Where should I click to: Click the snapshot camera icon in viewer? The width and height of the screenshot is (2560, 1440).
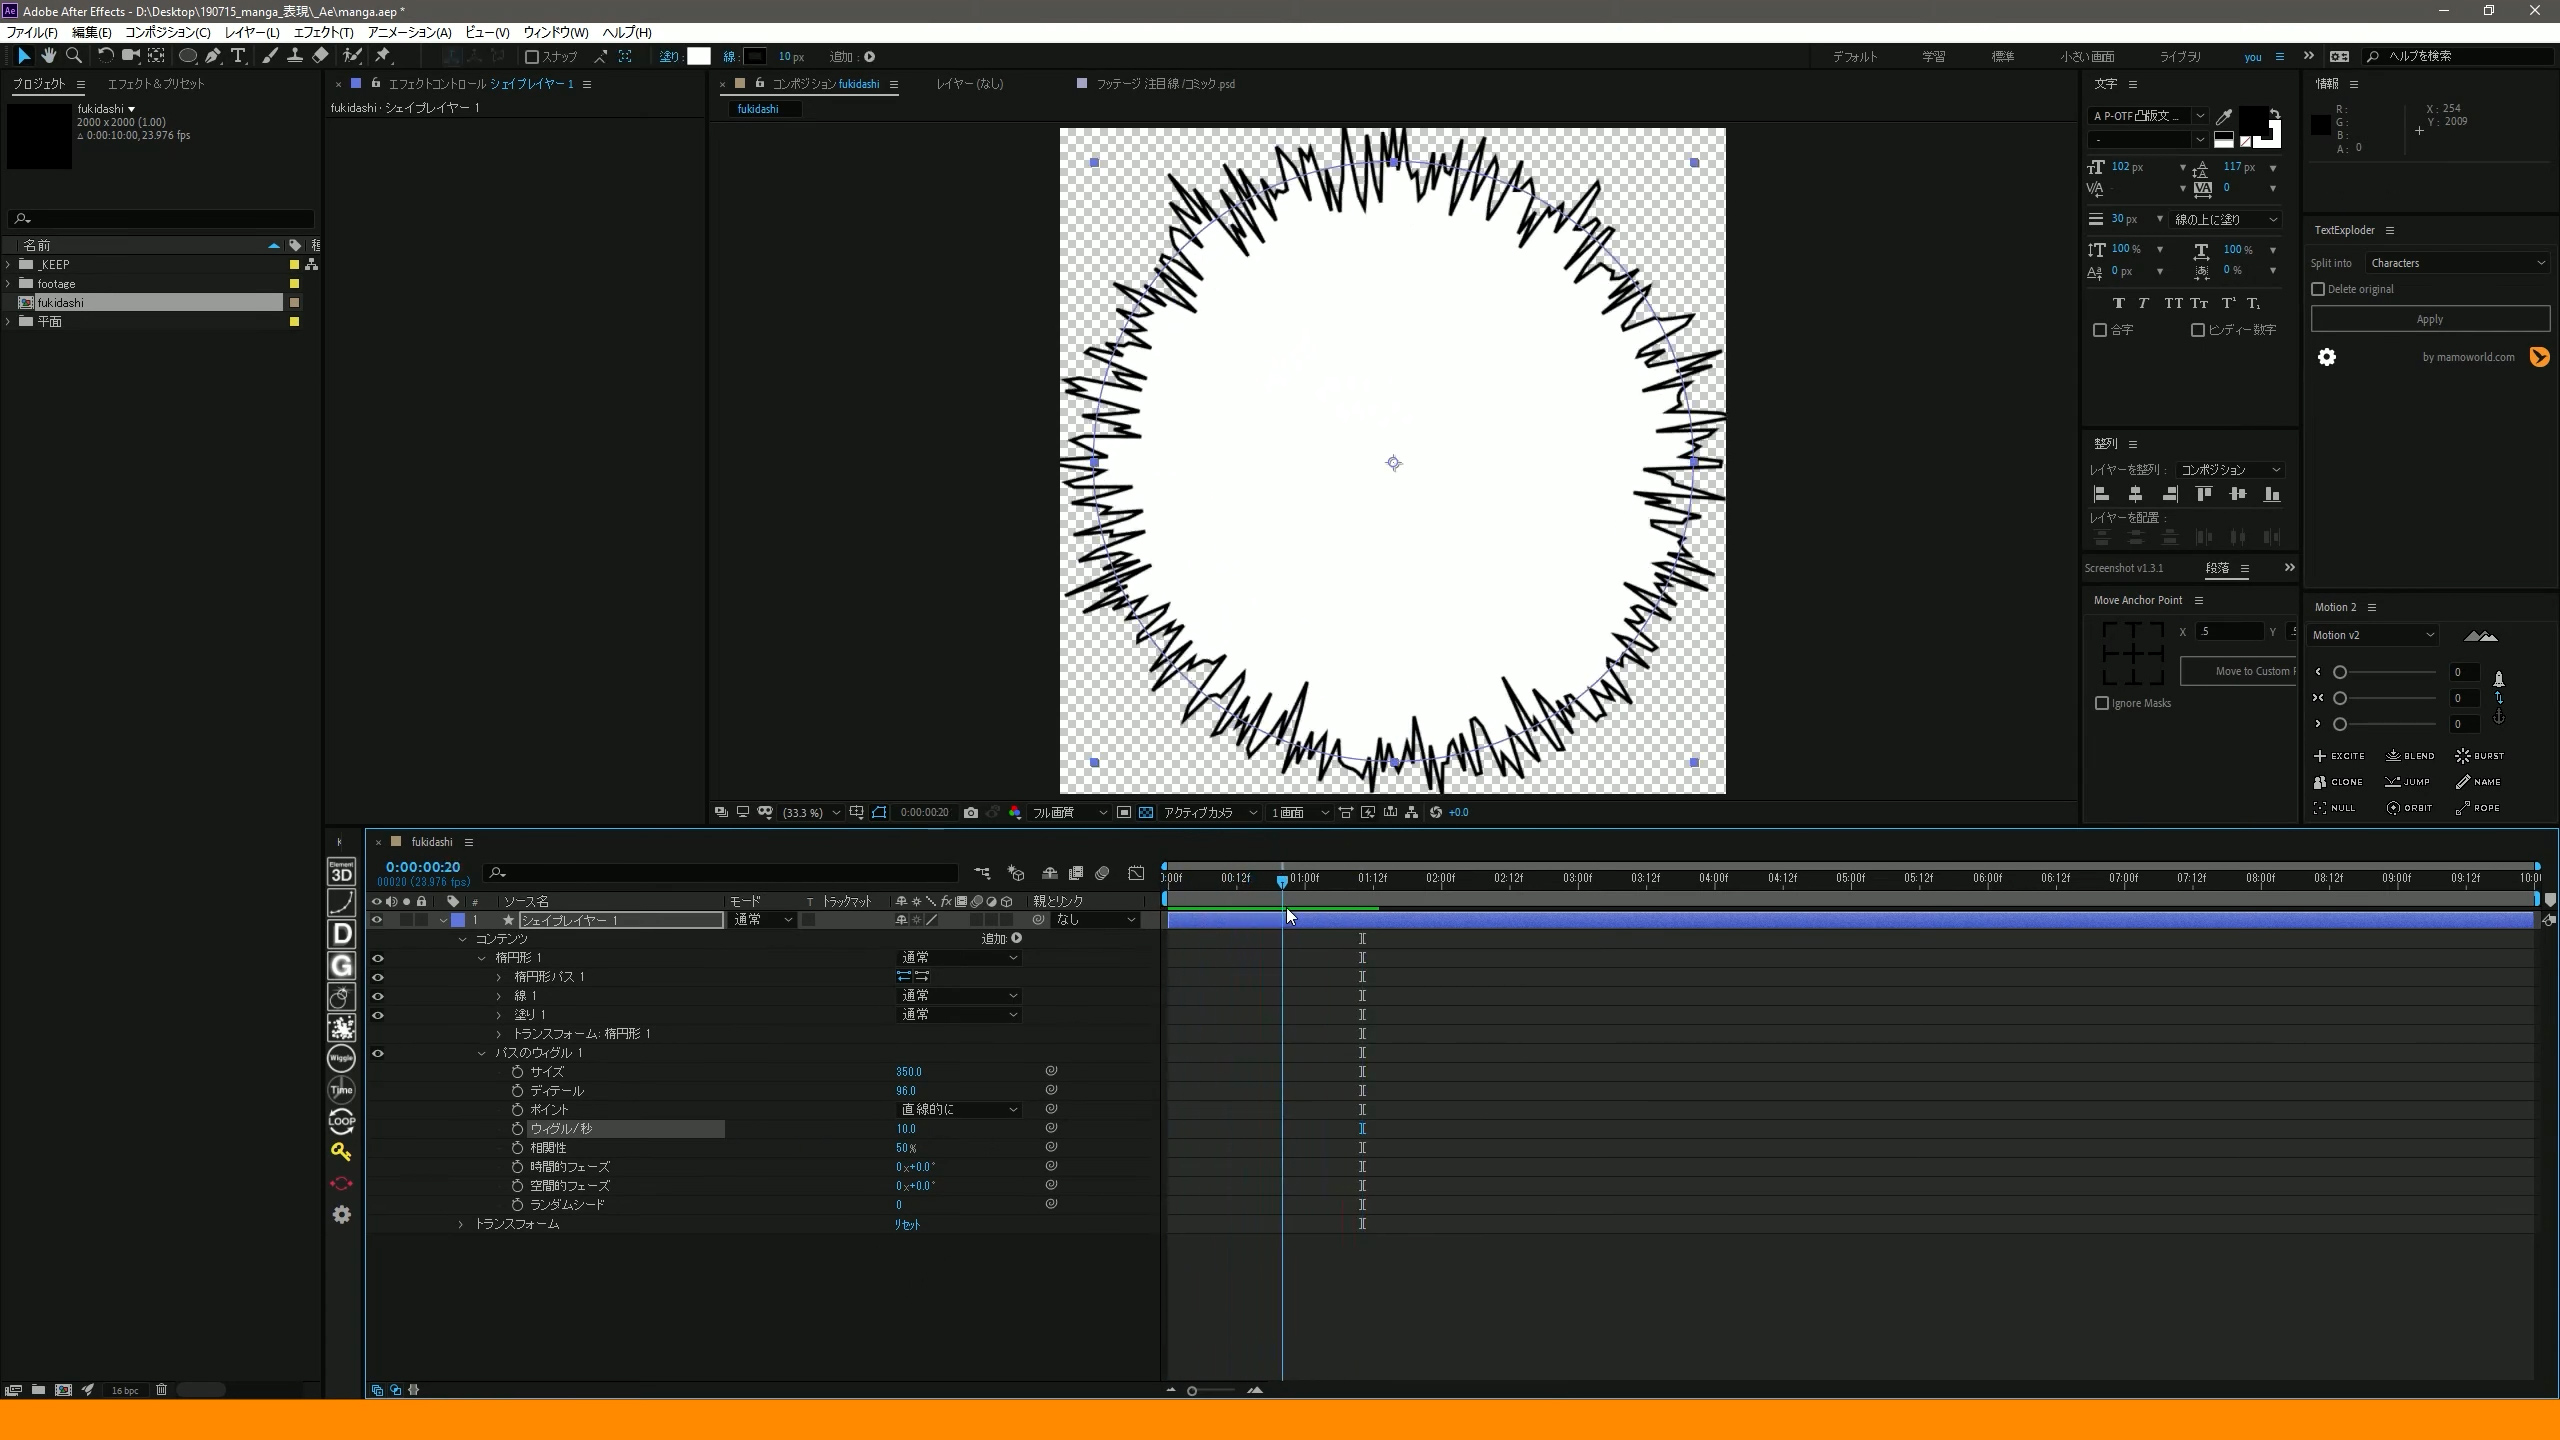coord(970,812)
